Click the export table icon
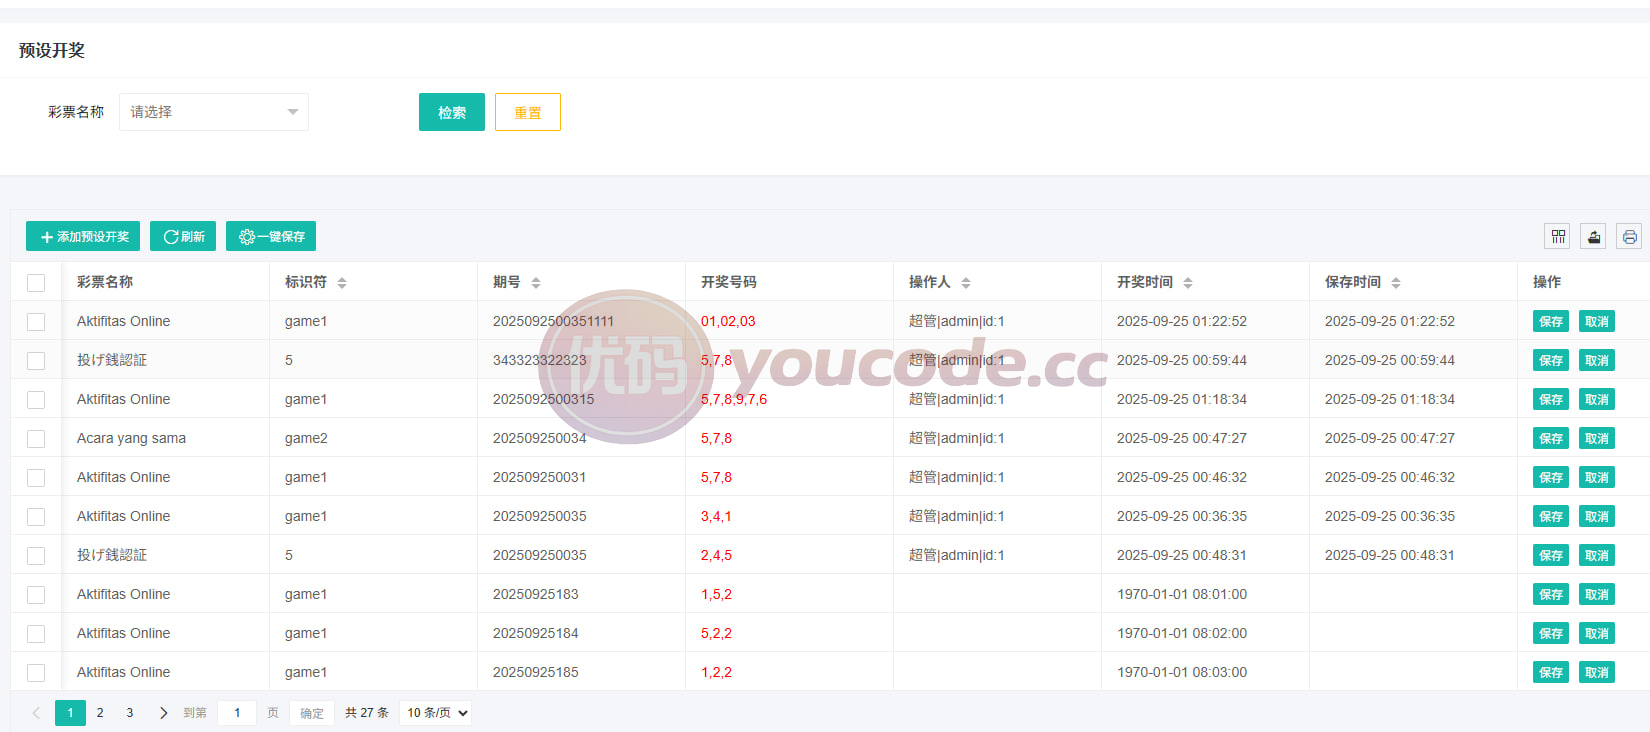 pos(1594,236)
